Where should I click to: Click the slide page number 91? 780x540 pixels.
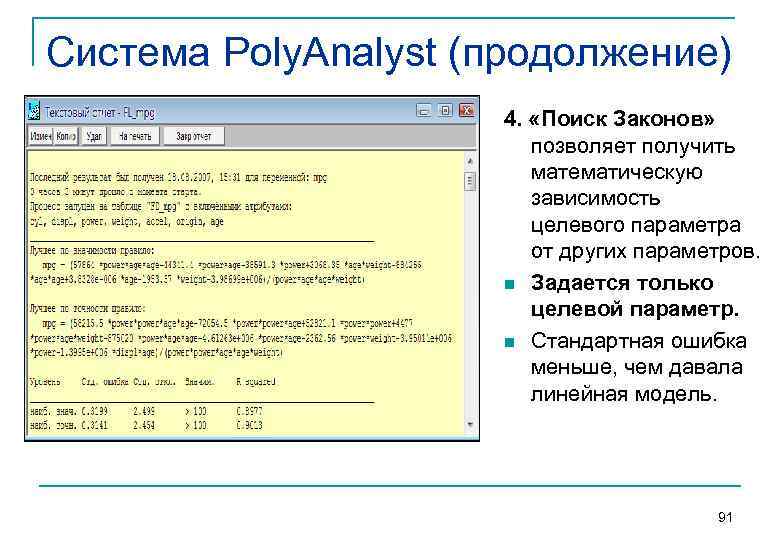[x=725, y=517]
